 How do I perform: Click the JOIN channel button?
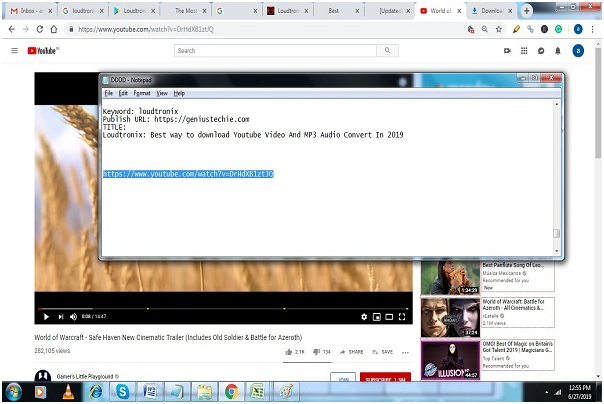(x=343, y=377)
